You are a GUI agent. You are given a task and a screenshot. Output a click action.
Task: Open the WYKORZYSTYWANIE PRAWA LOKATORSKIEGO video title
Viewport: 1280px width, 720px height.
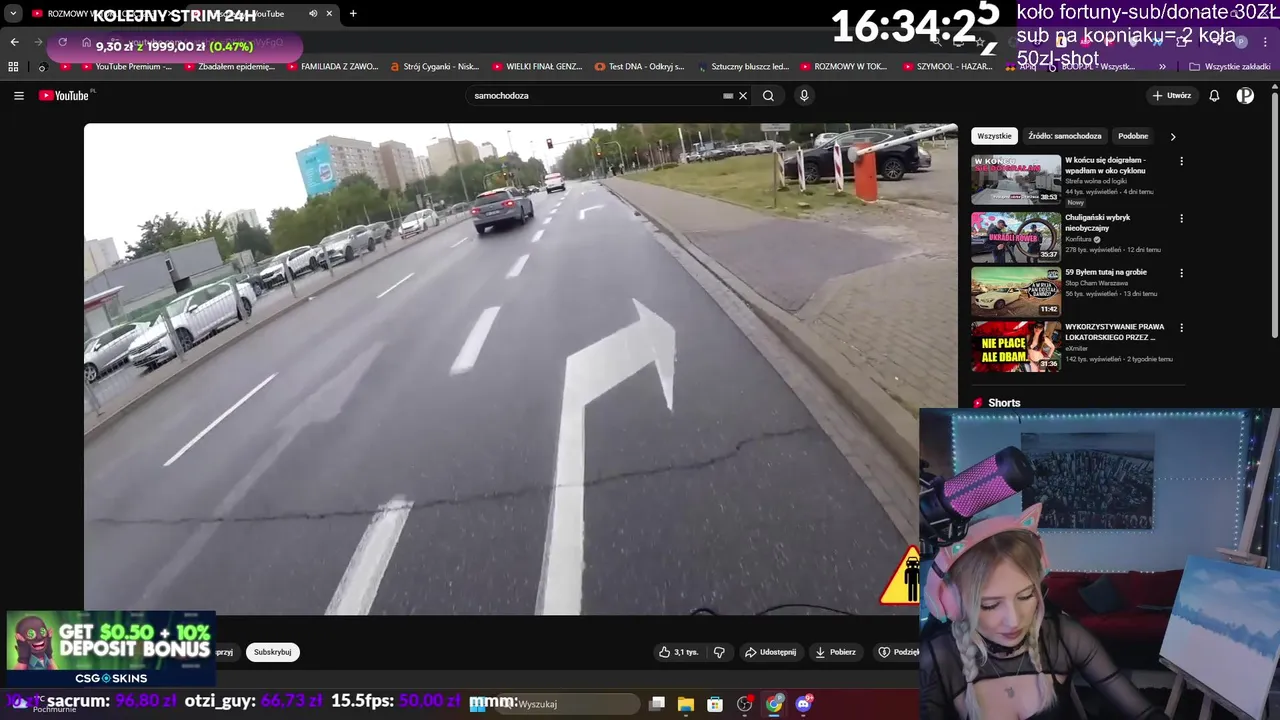pyautogui.click(x=1114, y=332)
